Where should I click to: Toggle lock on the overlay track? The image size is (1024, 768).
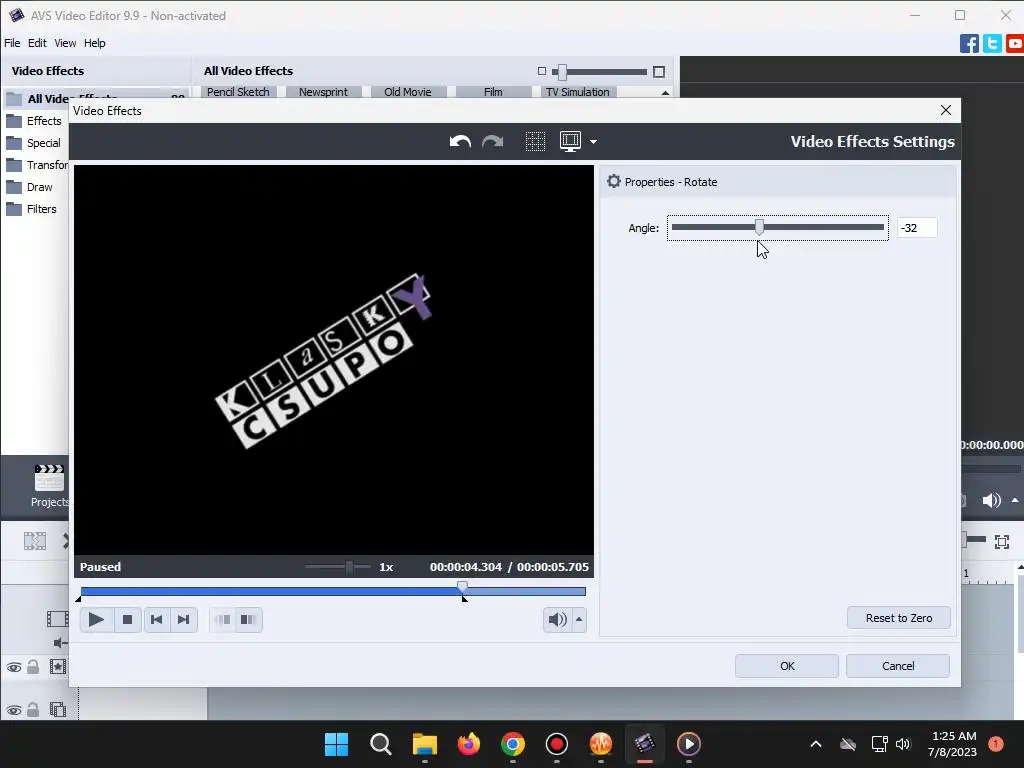[33, 710]
